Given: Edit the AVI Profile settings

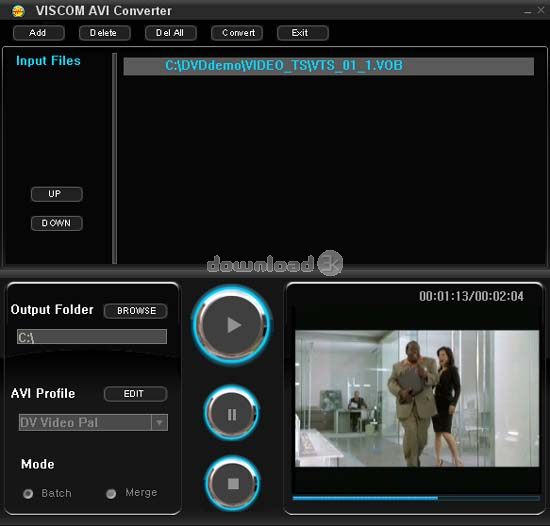Looking at the screenshot, I should [x=136, y=394].
